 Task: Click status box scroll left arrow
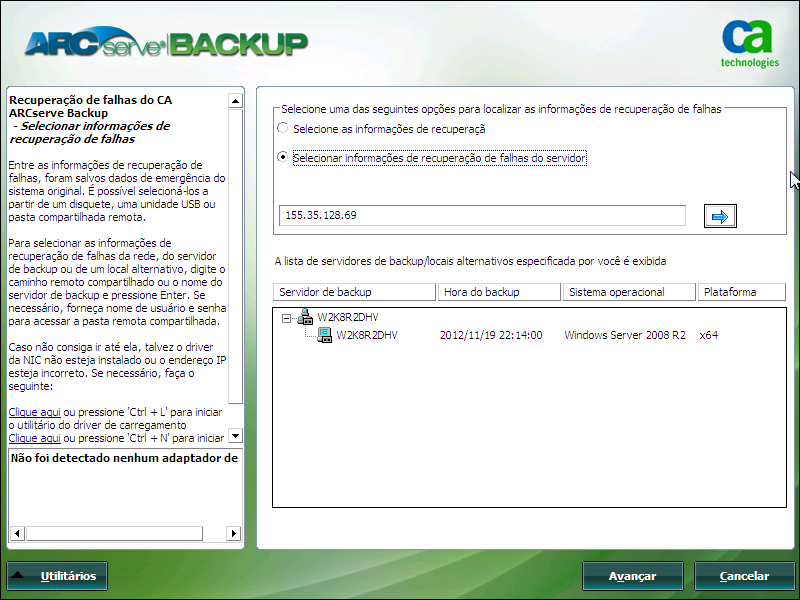coord(17,533)
